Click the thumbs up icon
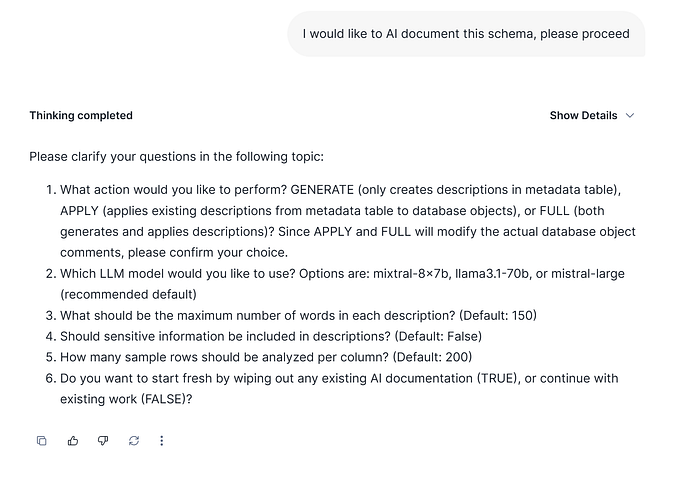 pos(73,441)
